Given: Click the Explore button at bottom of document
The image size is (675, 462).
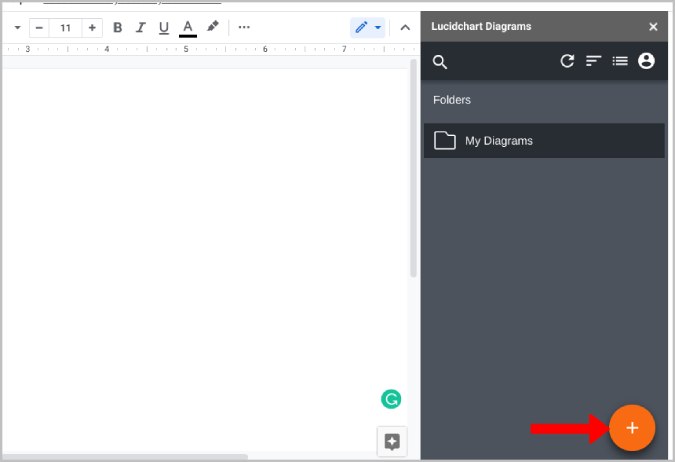Looking at the screenshot, I should (x=391, y=441).
